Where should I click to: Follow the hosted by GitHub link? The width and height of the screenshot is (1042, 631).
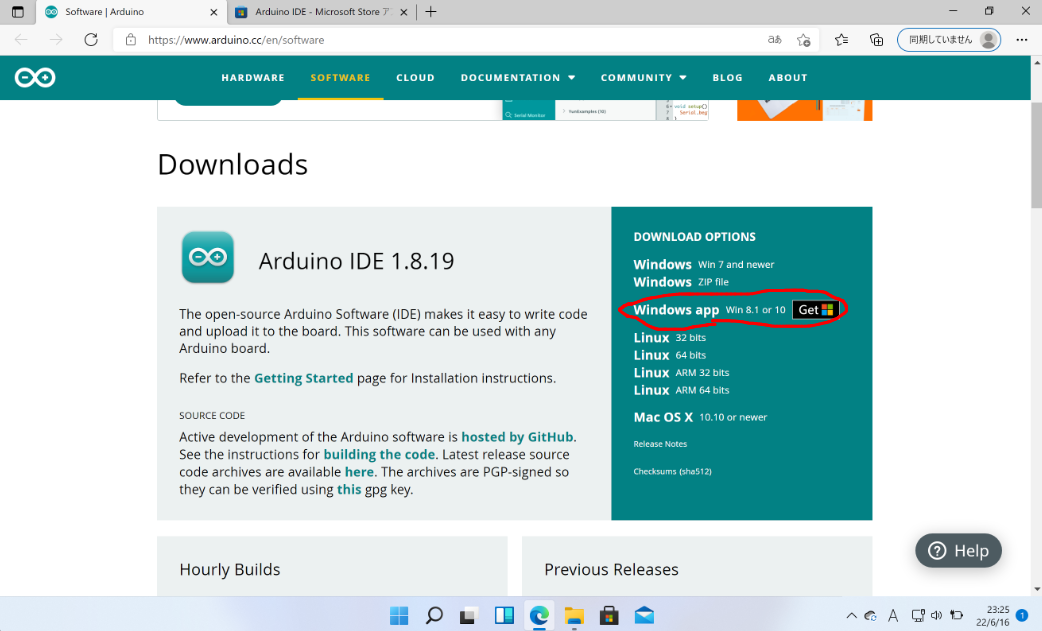[x=517, y=437]
